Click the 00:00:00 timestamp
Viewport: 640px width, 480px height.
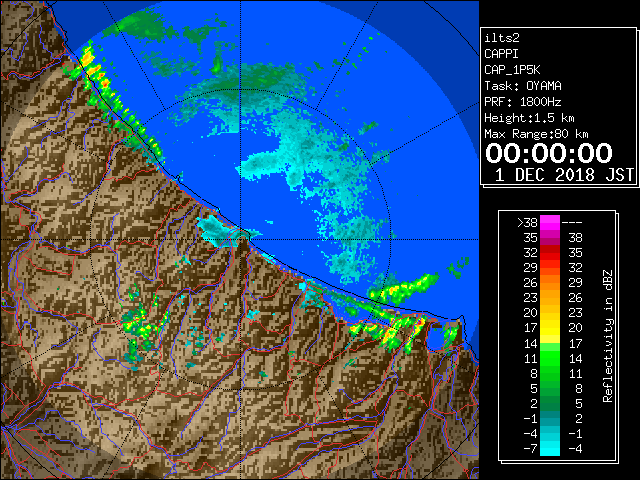549,153
